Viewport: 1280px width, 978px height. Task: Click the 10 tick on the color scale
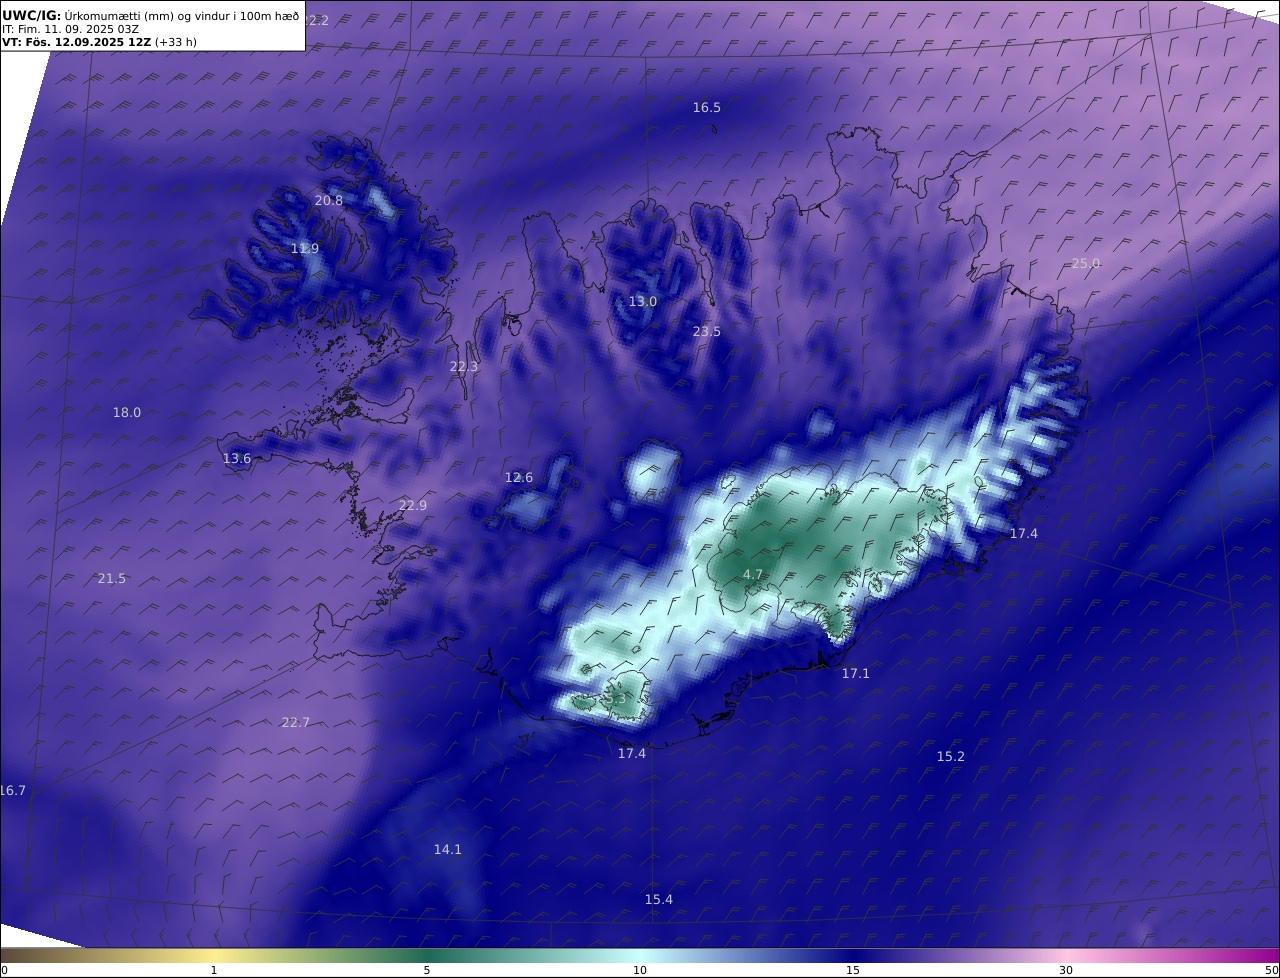tap(640, 970)
